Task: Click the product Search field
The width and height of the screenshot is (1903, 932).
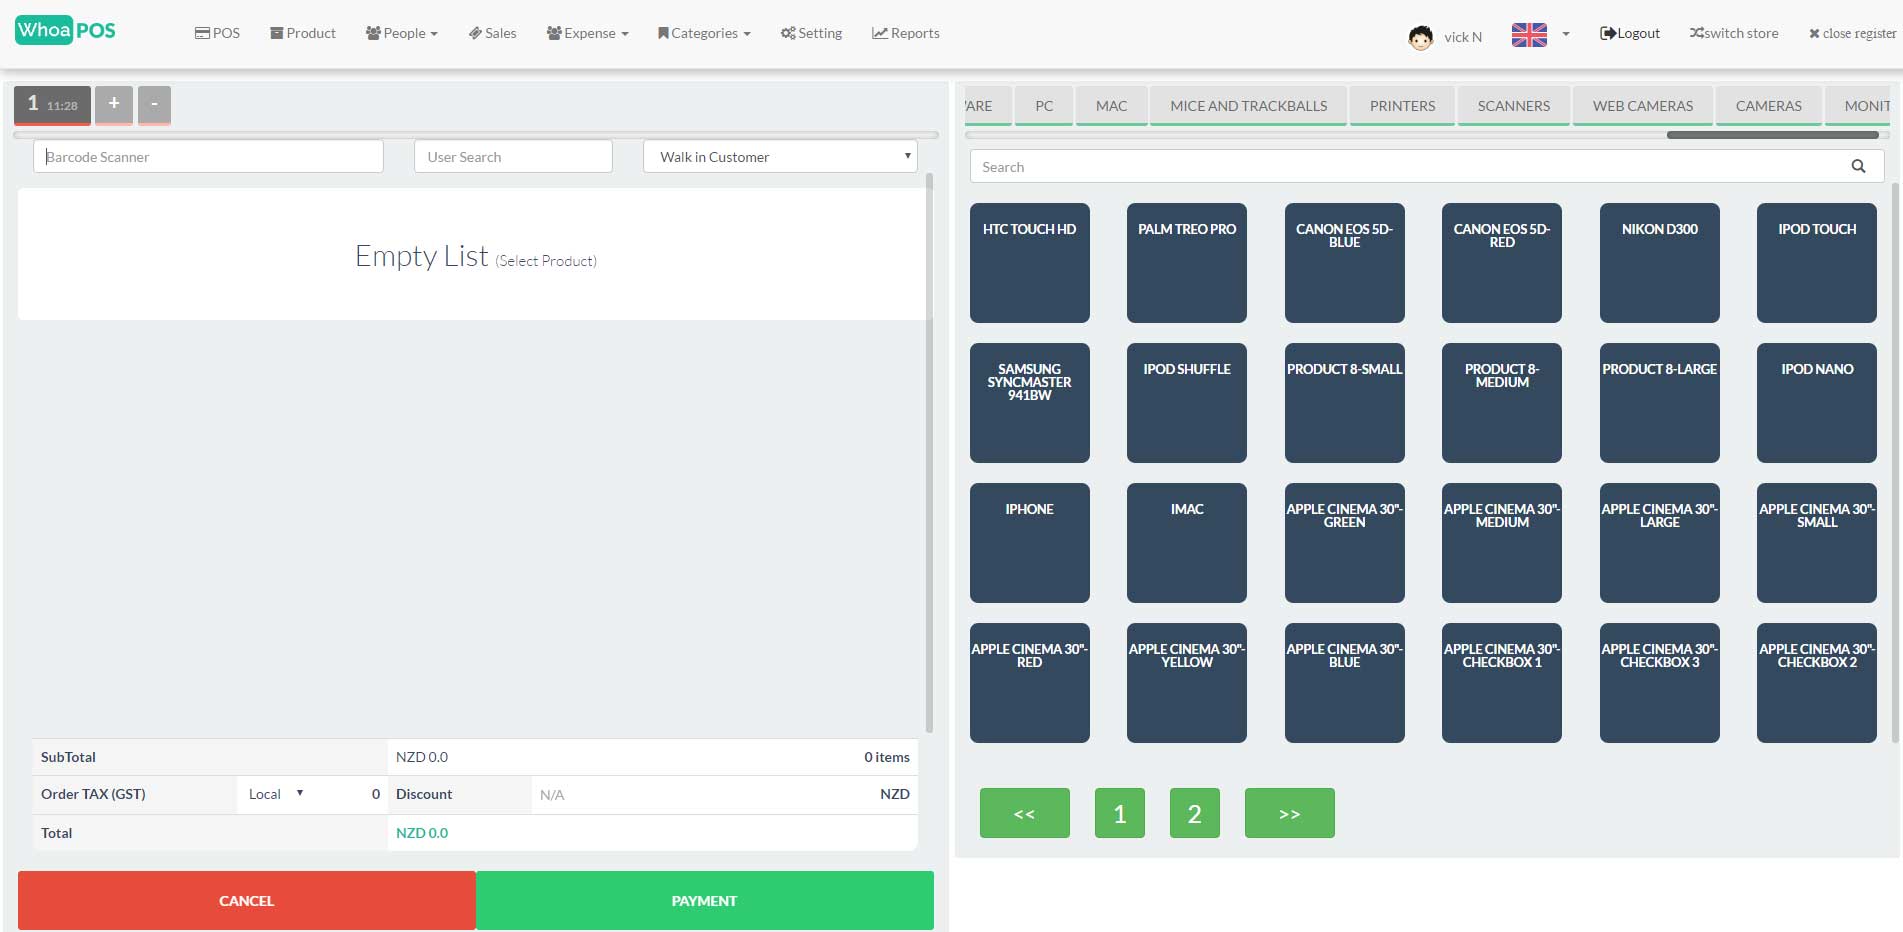Action: pyautogui.click(x=1427, y=166)
